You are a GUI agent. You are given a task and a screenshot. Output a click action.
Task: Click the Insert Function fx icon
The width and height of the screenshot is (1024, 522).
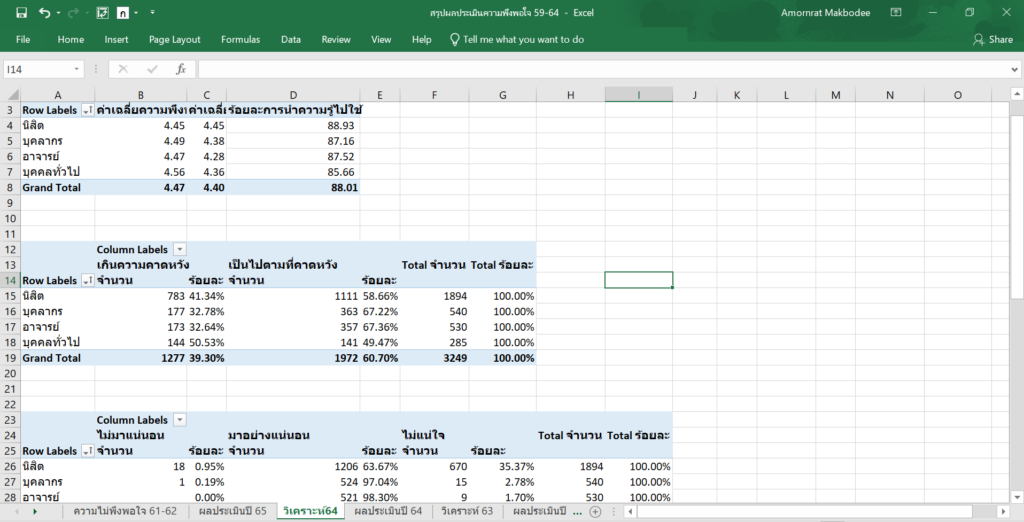pyautogui.click(x=181, y=69)
